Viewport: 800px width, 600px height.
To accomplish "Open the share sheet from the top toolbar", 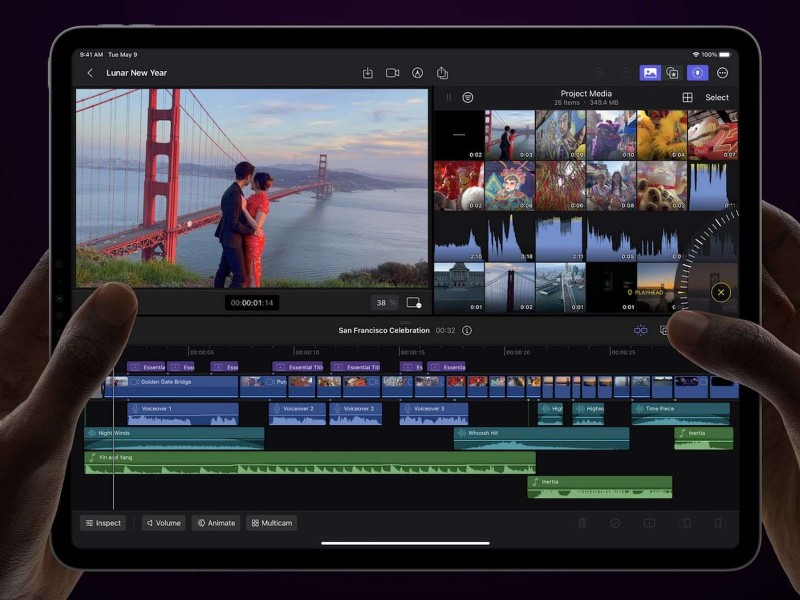I will (x=443, y=72).
